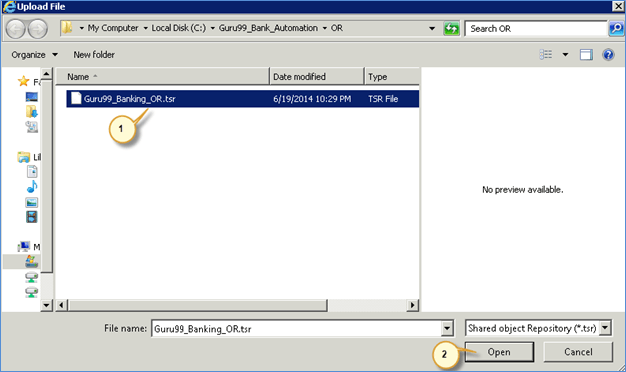The width and height of the screenshot is (626, 372).
Task: Select Downloads folder icon under Favorites
Action: [32, 111]
